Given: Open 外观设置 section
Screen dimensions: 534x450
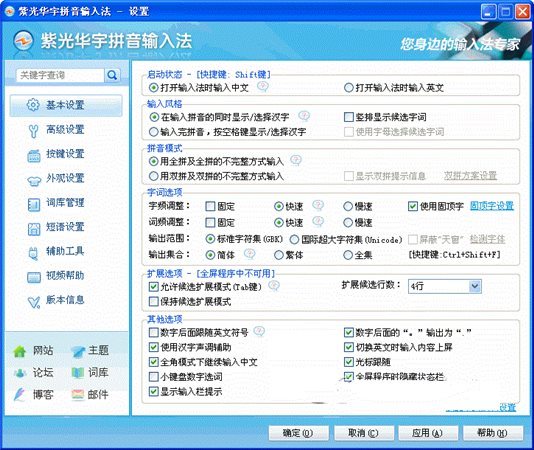Looking at the screenshot, I should [x=66, y=179].
